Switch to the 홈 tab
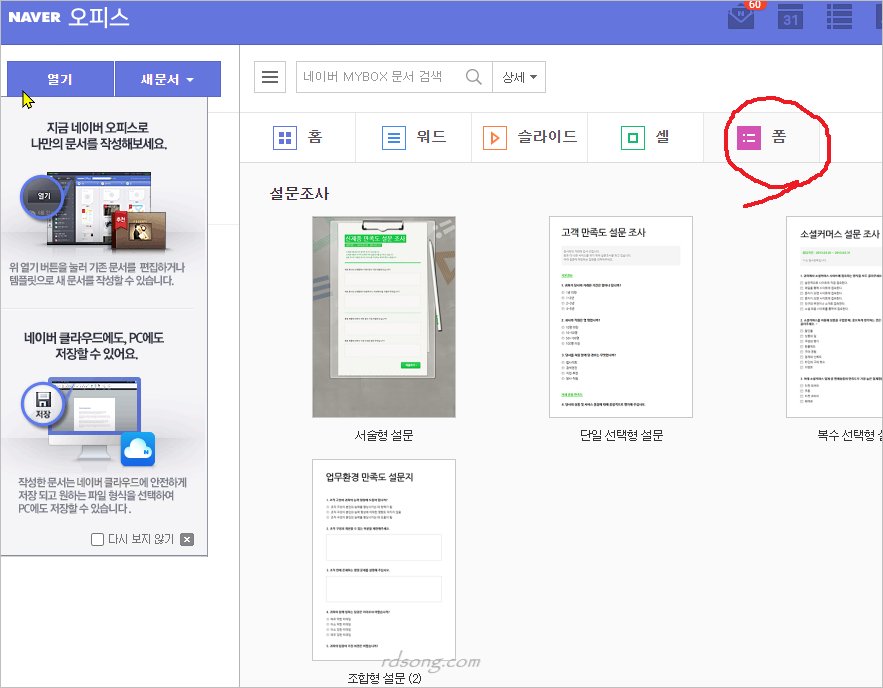This screenshot has width=883, height=688. (299, 138)
